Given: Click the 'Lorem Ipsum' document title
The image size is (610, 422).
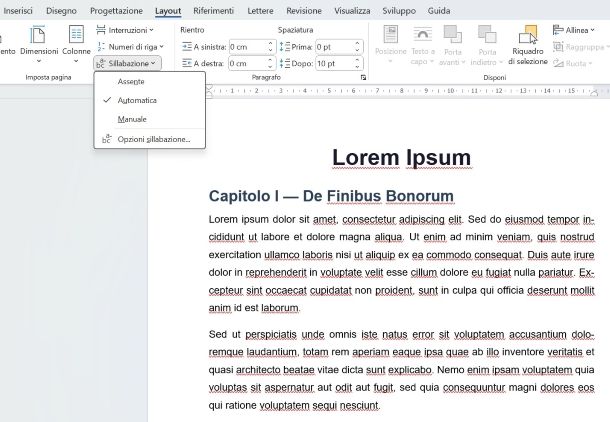Looking at the screenshot, I should (x=401, y=158).
